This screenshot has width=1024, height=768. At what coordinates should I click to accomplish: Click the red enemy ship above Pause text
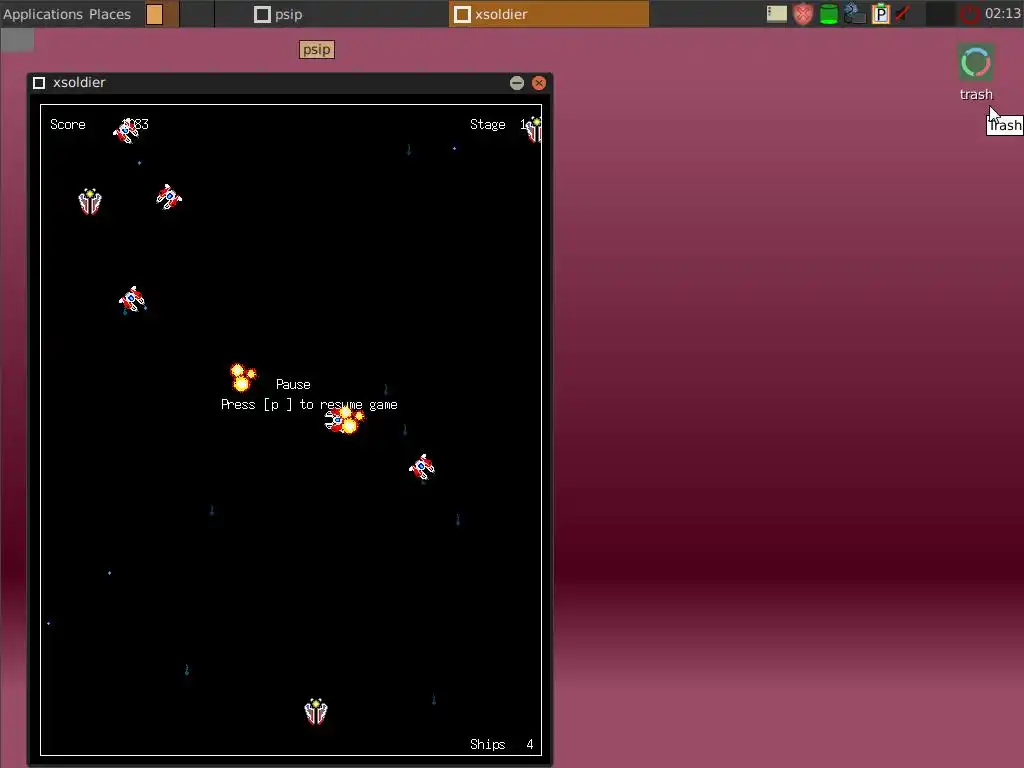coord(133,300)
